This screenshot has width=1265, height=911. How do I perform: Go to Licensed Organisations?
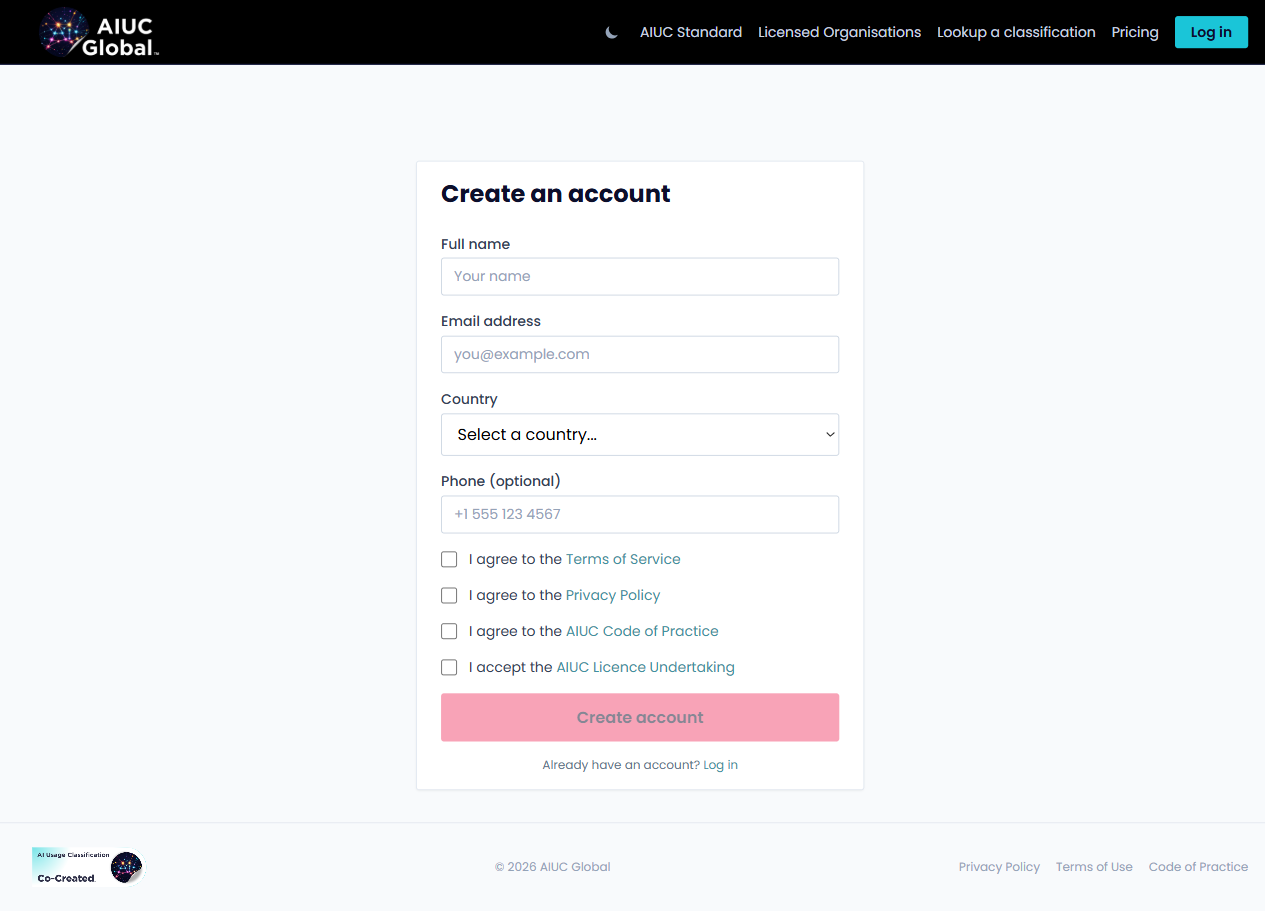click(x=839, y=32)
